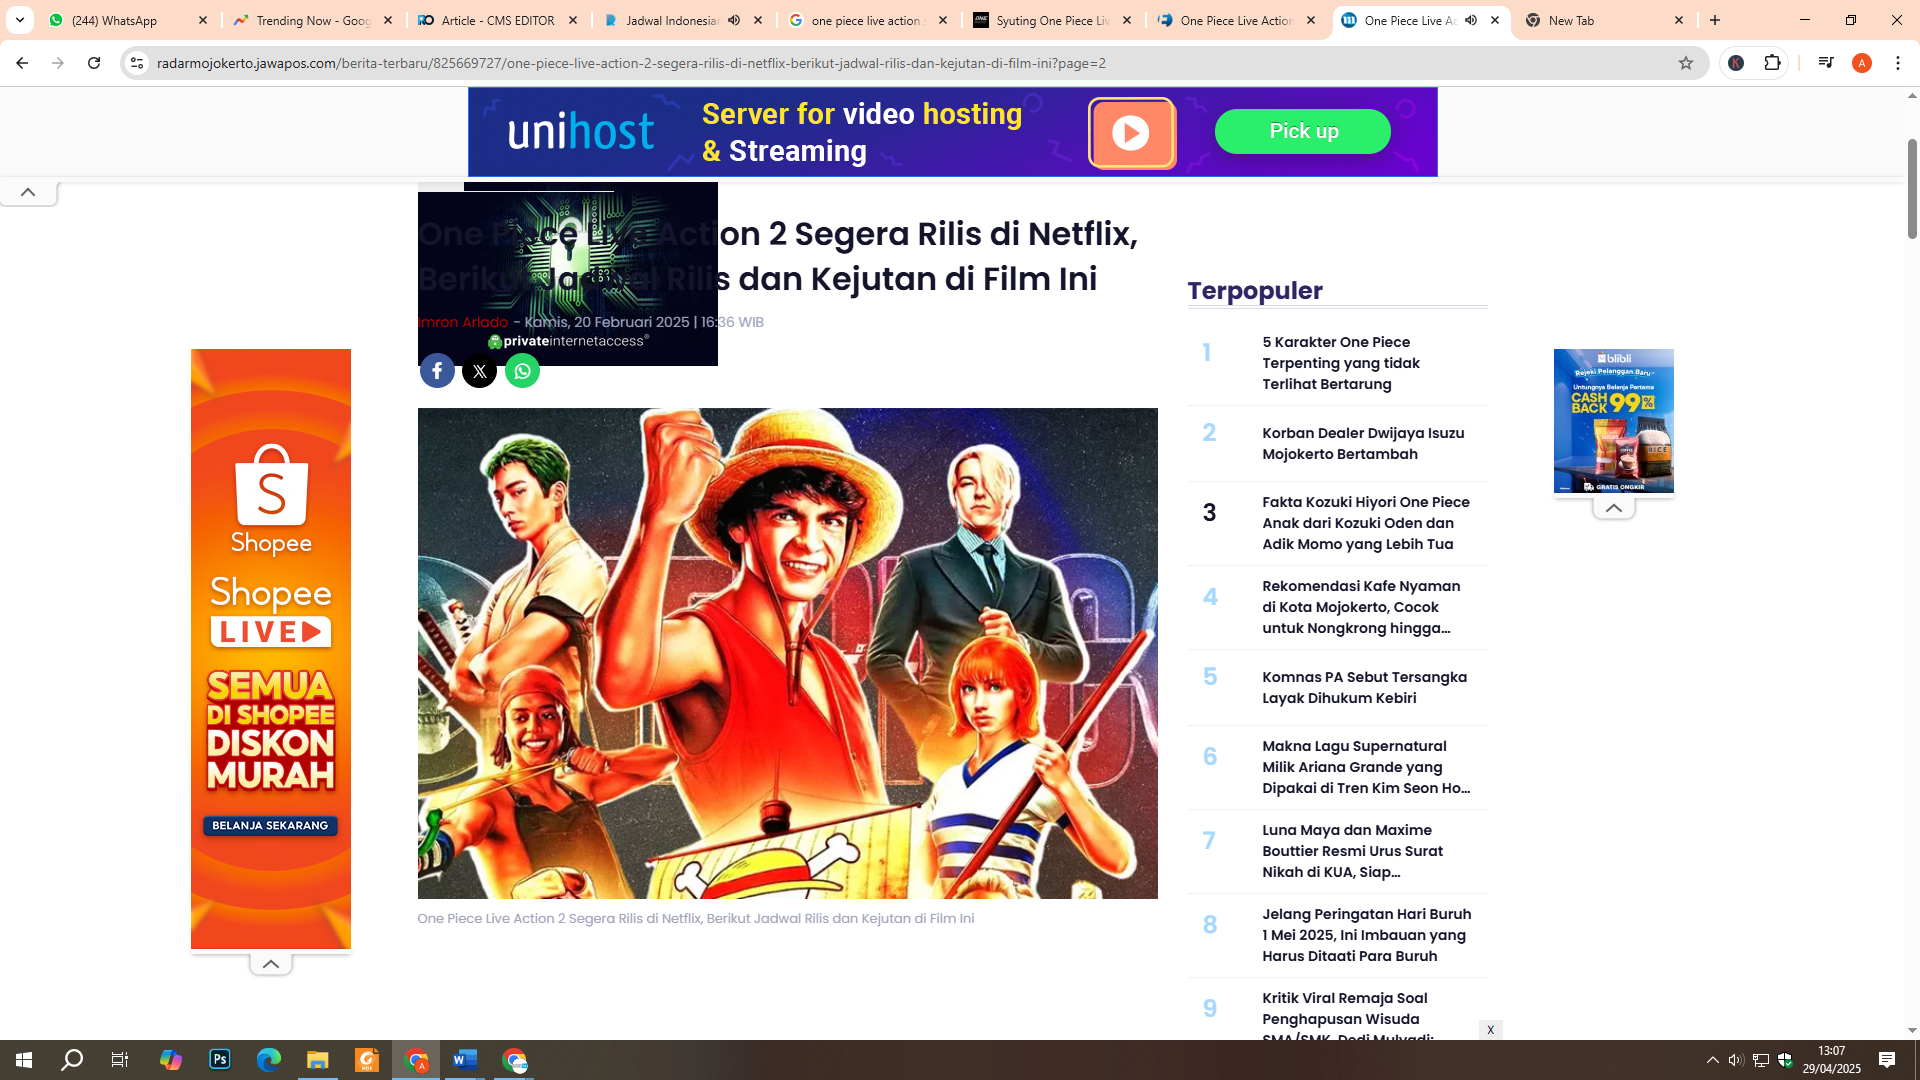Open Copilot icon in taskbar
The image size is (1920, 1080).
(x=171, y=1060)
